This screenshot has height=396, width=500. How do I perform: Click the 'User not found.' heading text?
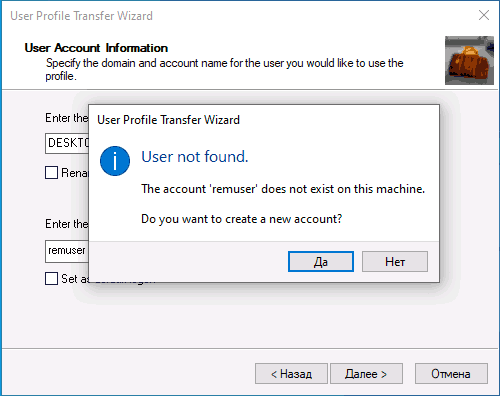pyautogui.click(x=195, y=157)
